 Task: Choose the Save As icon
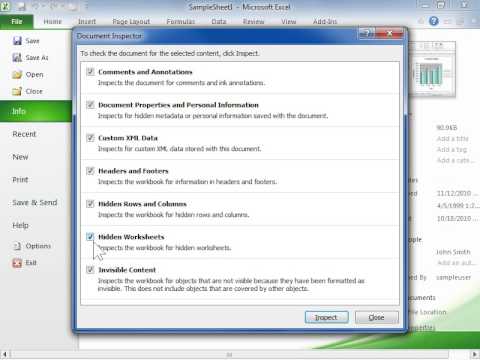tap(17, 58)
